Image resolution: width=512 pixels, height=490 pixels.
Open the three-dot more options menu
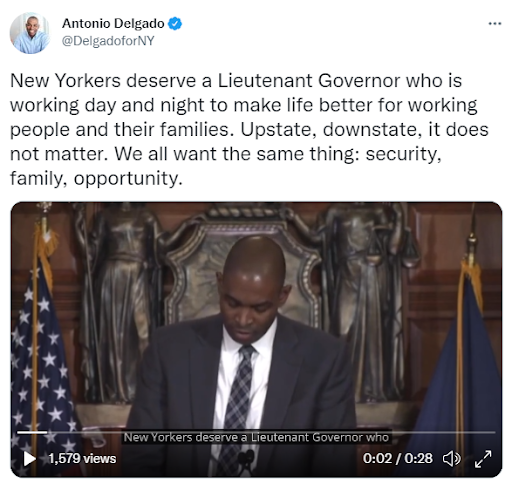(495, 24)
